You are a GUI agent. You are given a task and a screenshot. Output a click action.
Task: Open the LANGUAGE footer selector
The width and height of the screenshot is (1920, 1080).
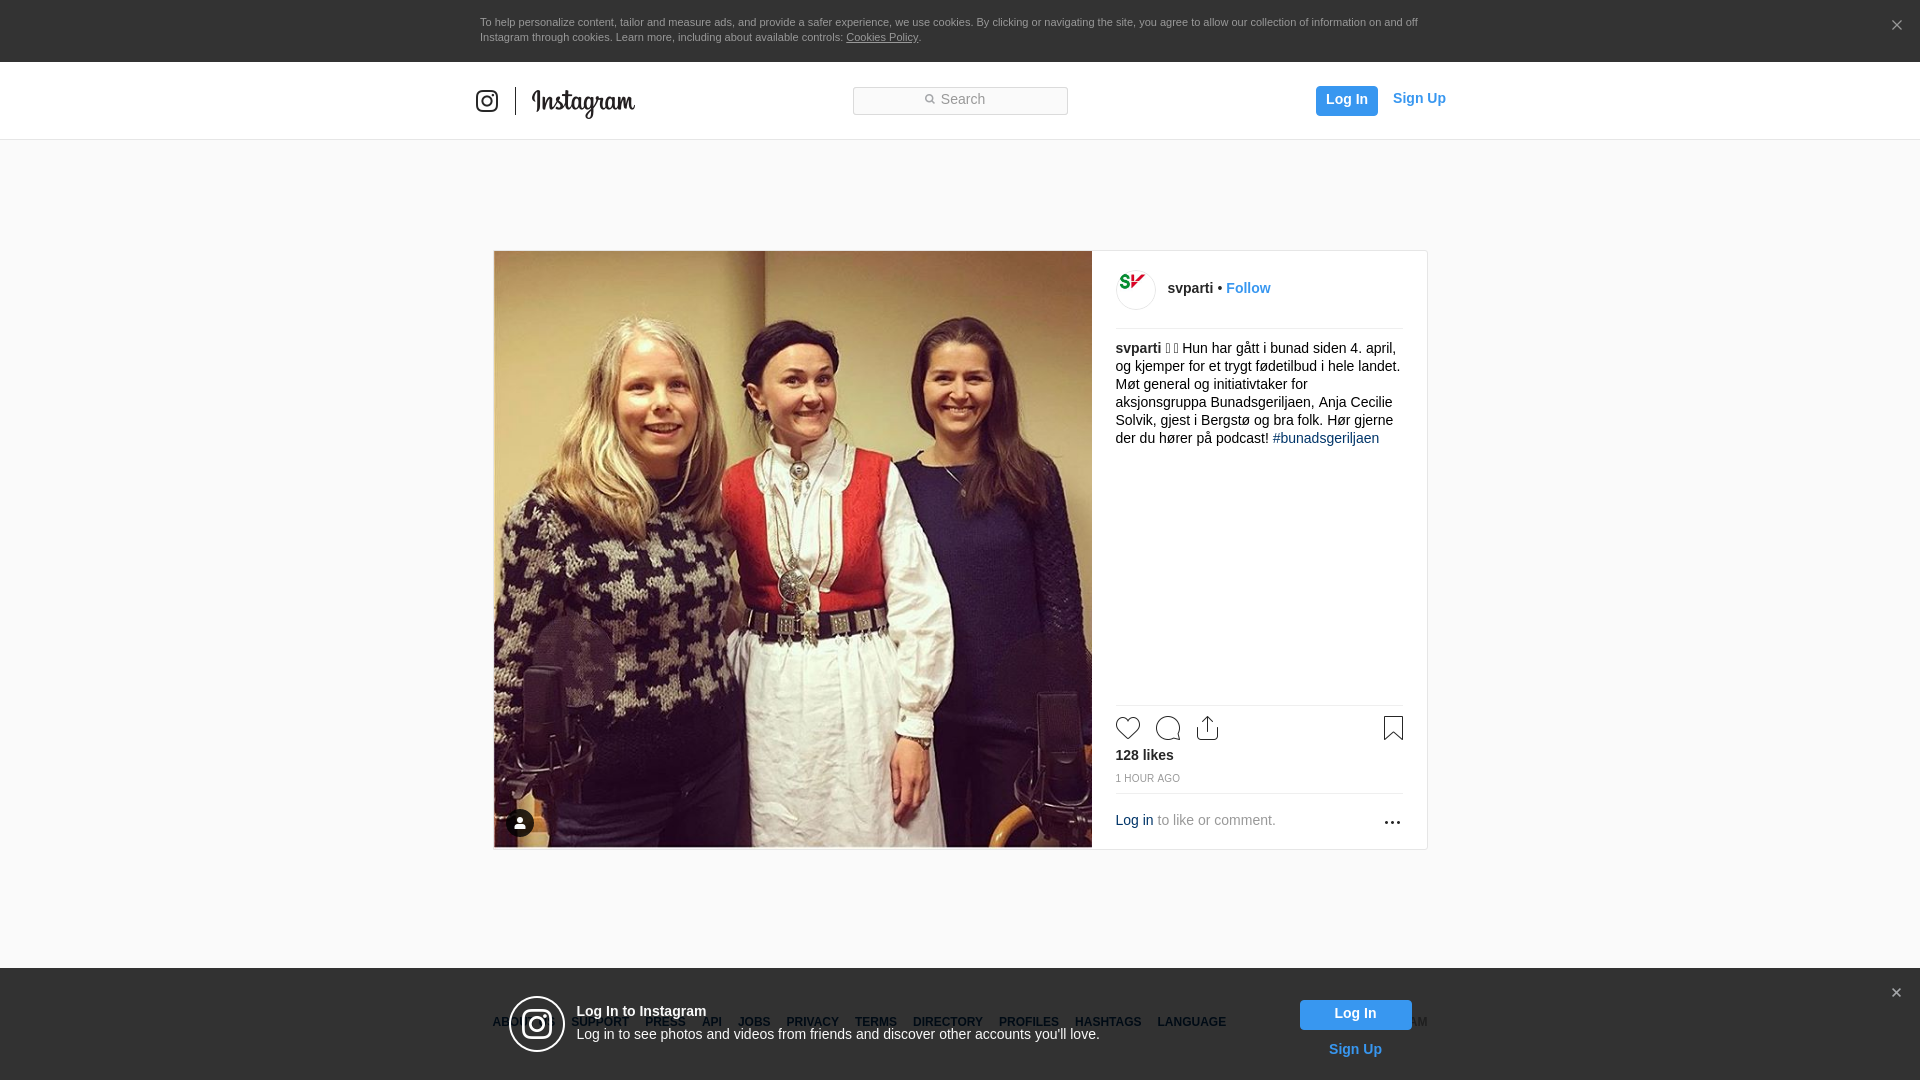coord(1191,1022)
